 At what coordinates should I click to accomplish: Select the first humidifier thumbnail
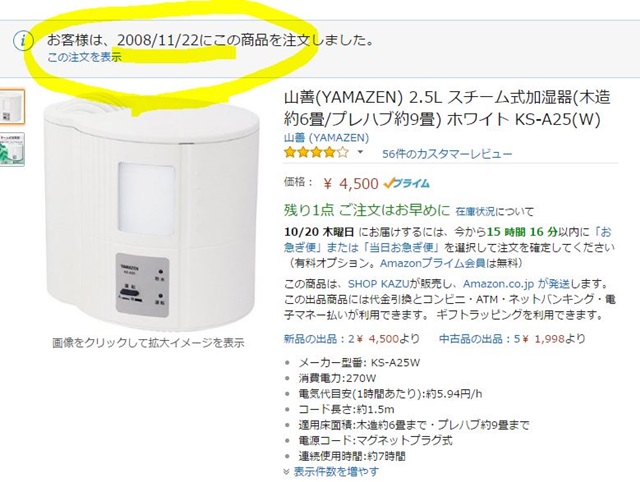[12, 107]
